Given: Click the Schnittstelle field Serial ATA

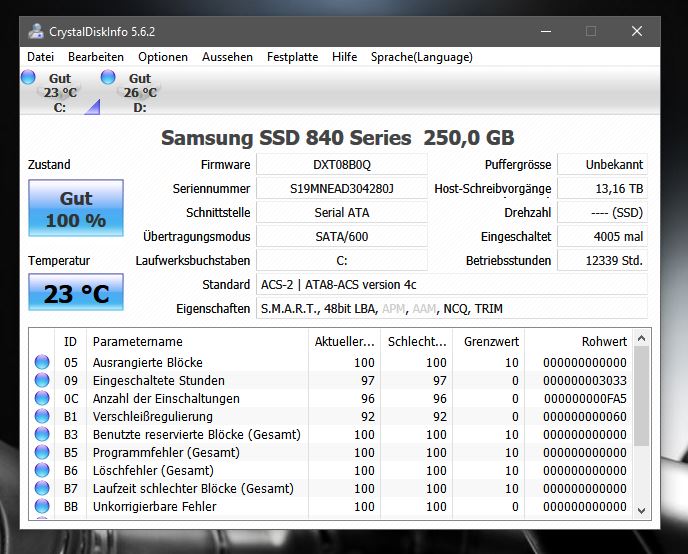Looking at the screenshot, I should point(342,213).
